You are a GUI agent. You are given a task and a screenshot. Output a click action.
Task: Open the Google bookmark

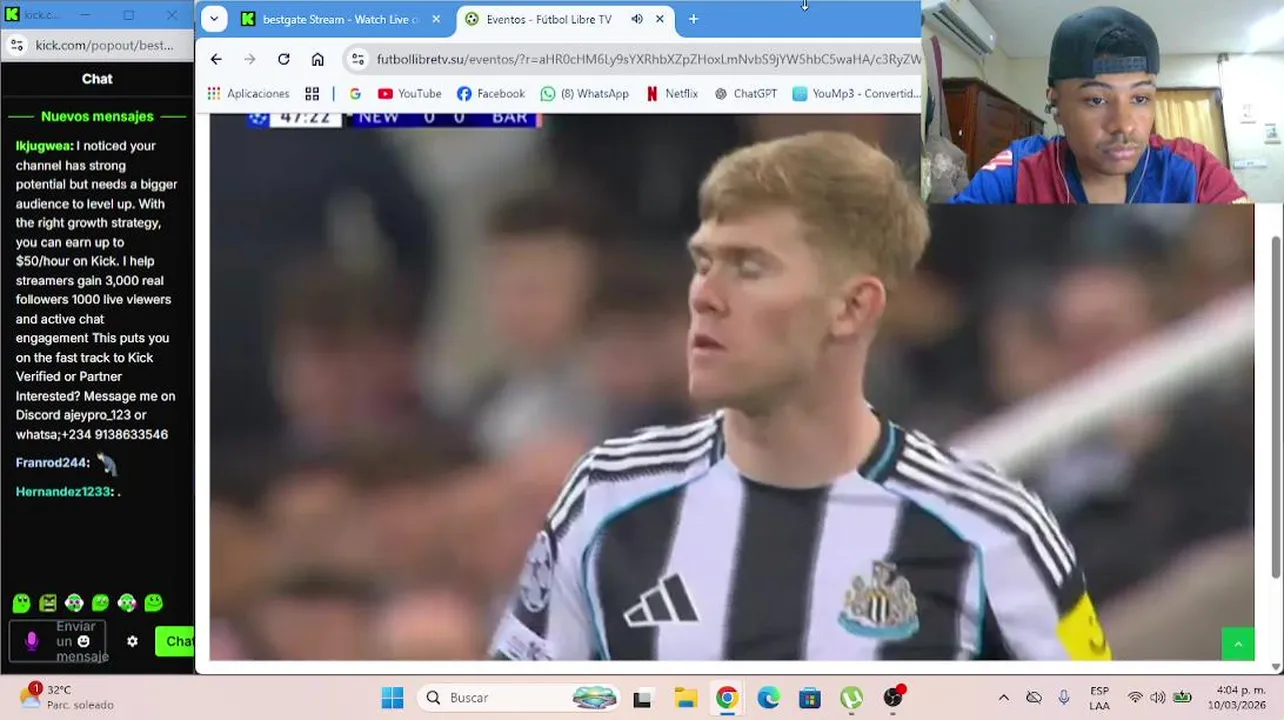tap(355, 93)
